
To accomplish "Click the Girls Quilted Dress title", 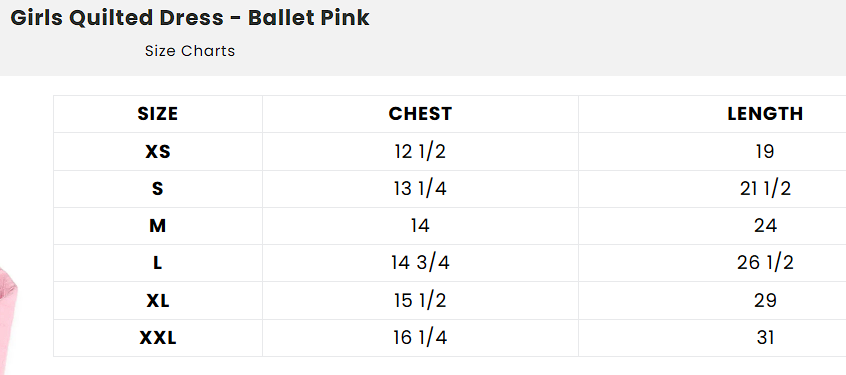I will [x=190, y=18].
